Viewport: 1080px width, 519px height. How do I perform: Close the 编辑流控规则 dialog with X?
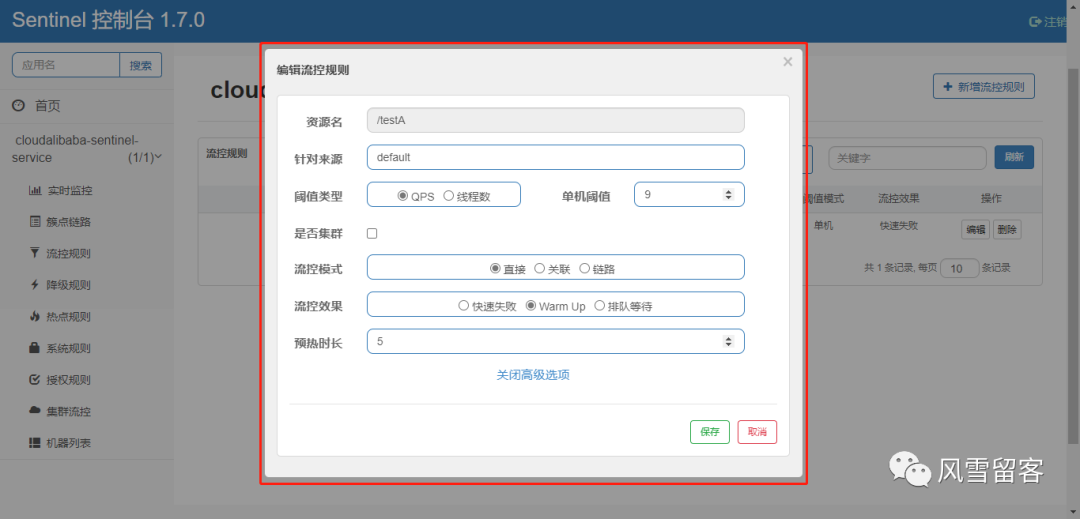pyautogui.click(x=787, y=62)
